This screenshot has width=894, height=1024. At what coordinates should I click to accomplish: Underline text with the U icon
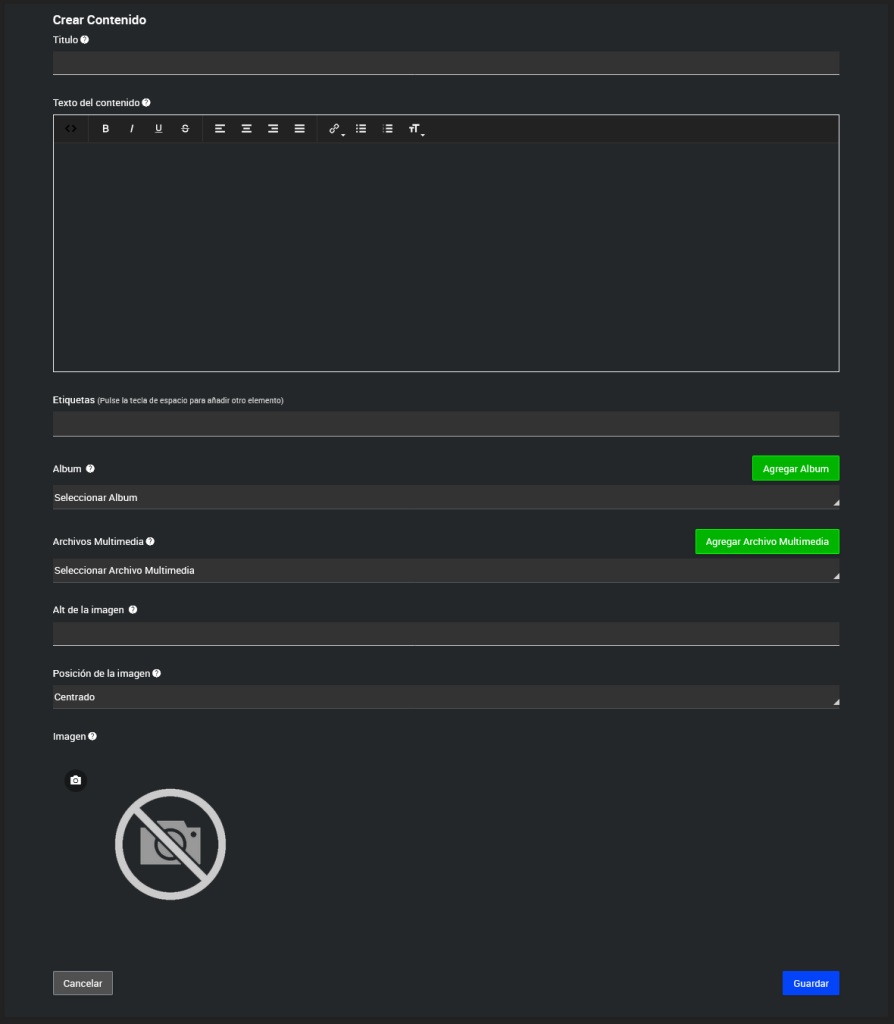(158, 129)
